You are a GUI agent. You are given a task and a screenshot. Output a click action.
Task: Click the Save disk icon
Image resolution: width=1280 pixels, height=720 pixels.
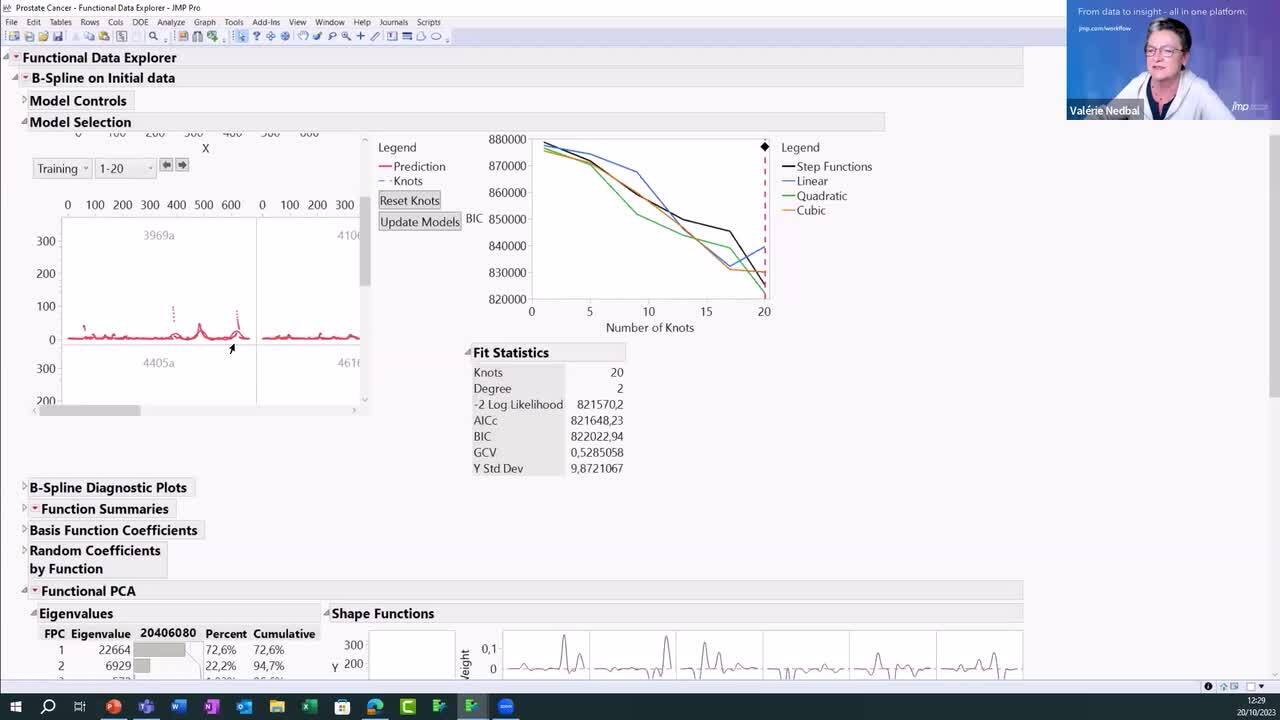tap(58, 36)
